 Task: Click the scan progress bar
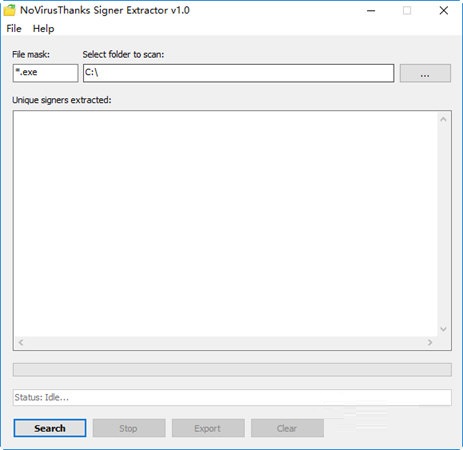click(232, 370)
